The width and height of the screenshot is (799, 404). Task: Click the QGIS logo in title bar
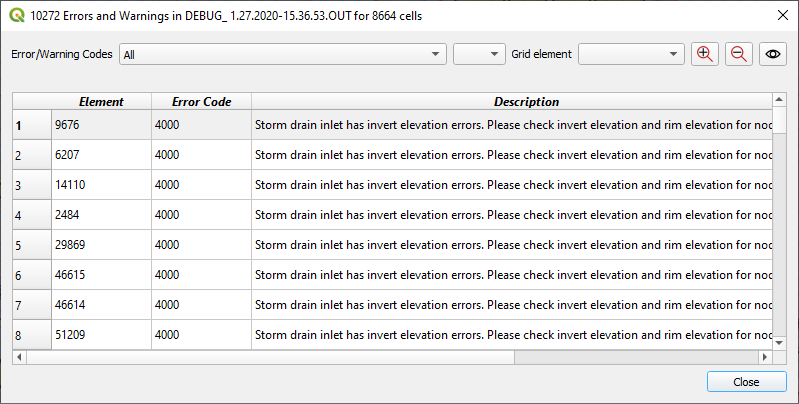[14, 14]
